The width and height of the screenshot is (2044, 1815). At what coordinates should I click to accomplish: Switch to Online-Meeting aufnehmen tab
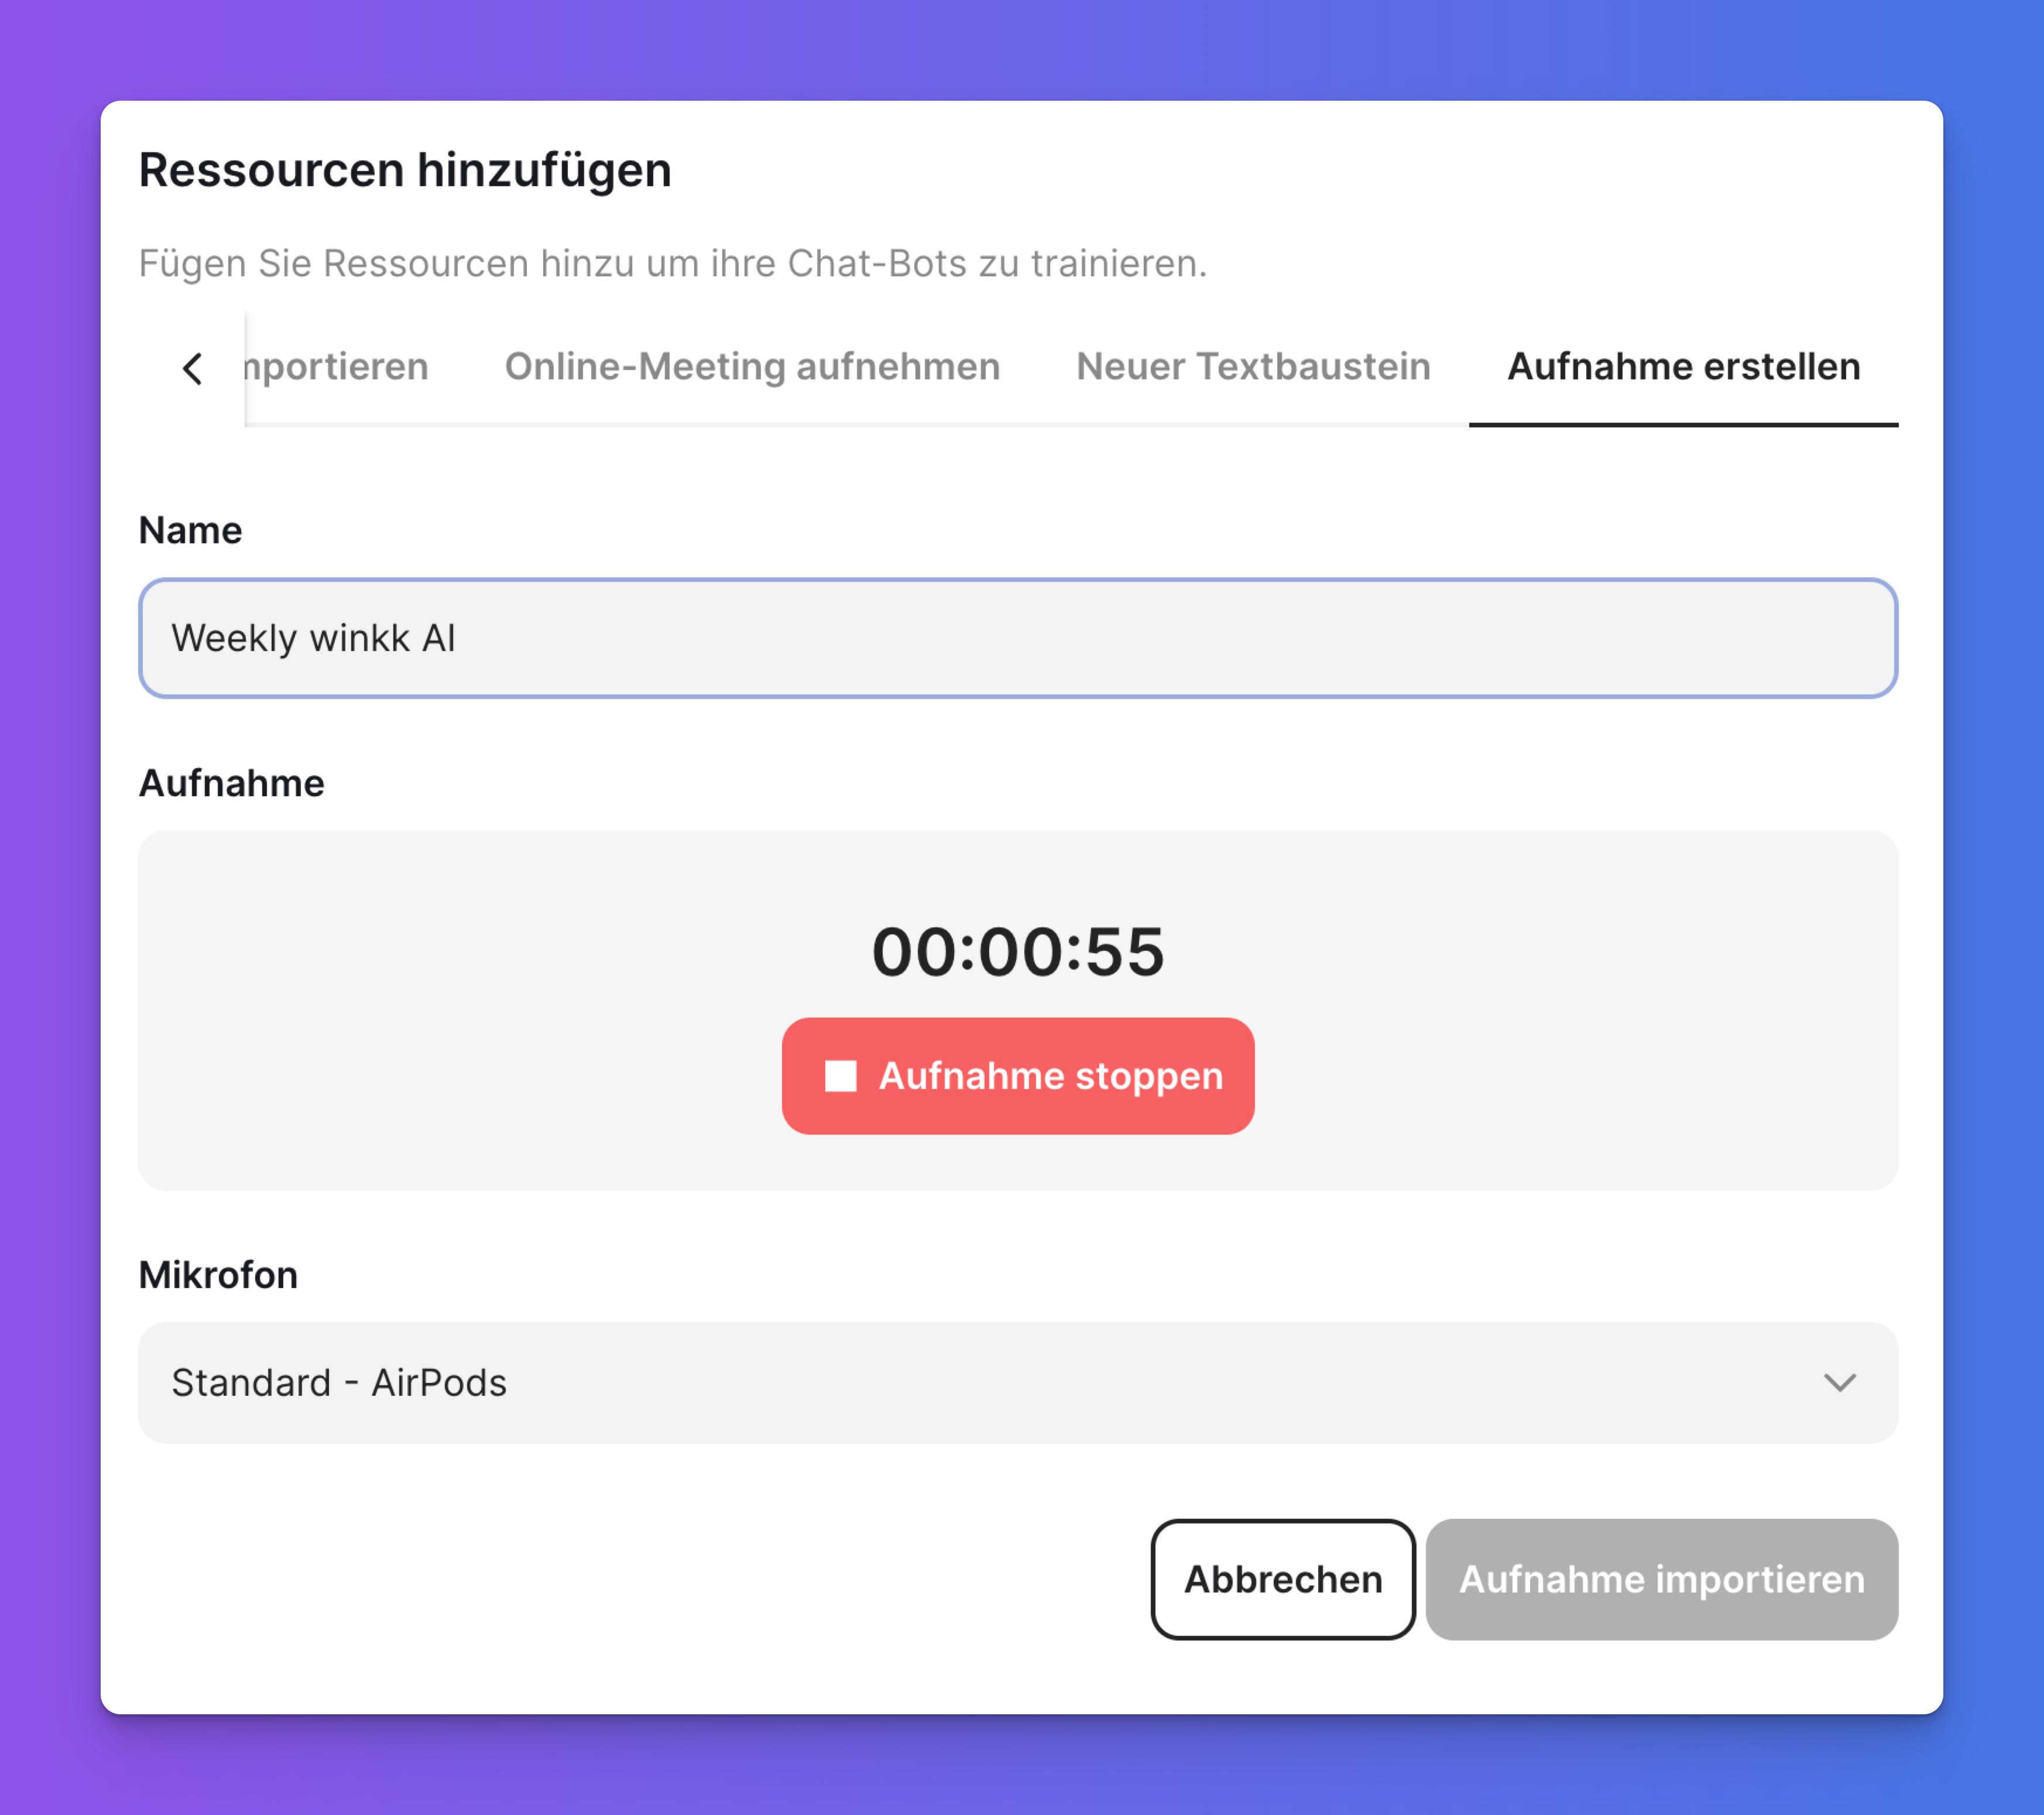pyautogui.click(x=752, y=367)
